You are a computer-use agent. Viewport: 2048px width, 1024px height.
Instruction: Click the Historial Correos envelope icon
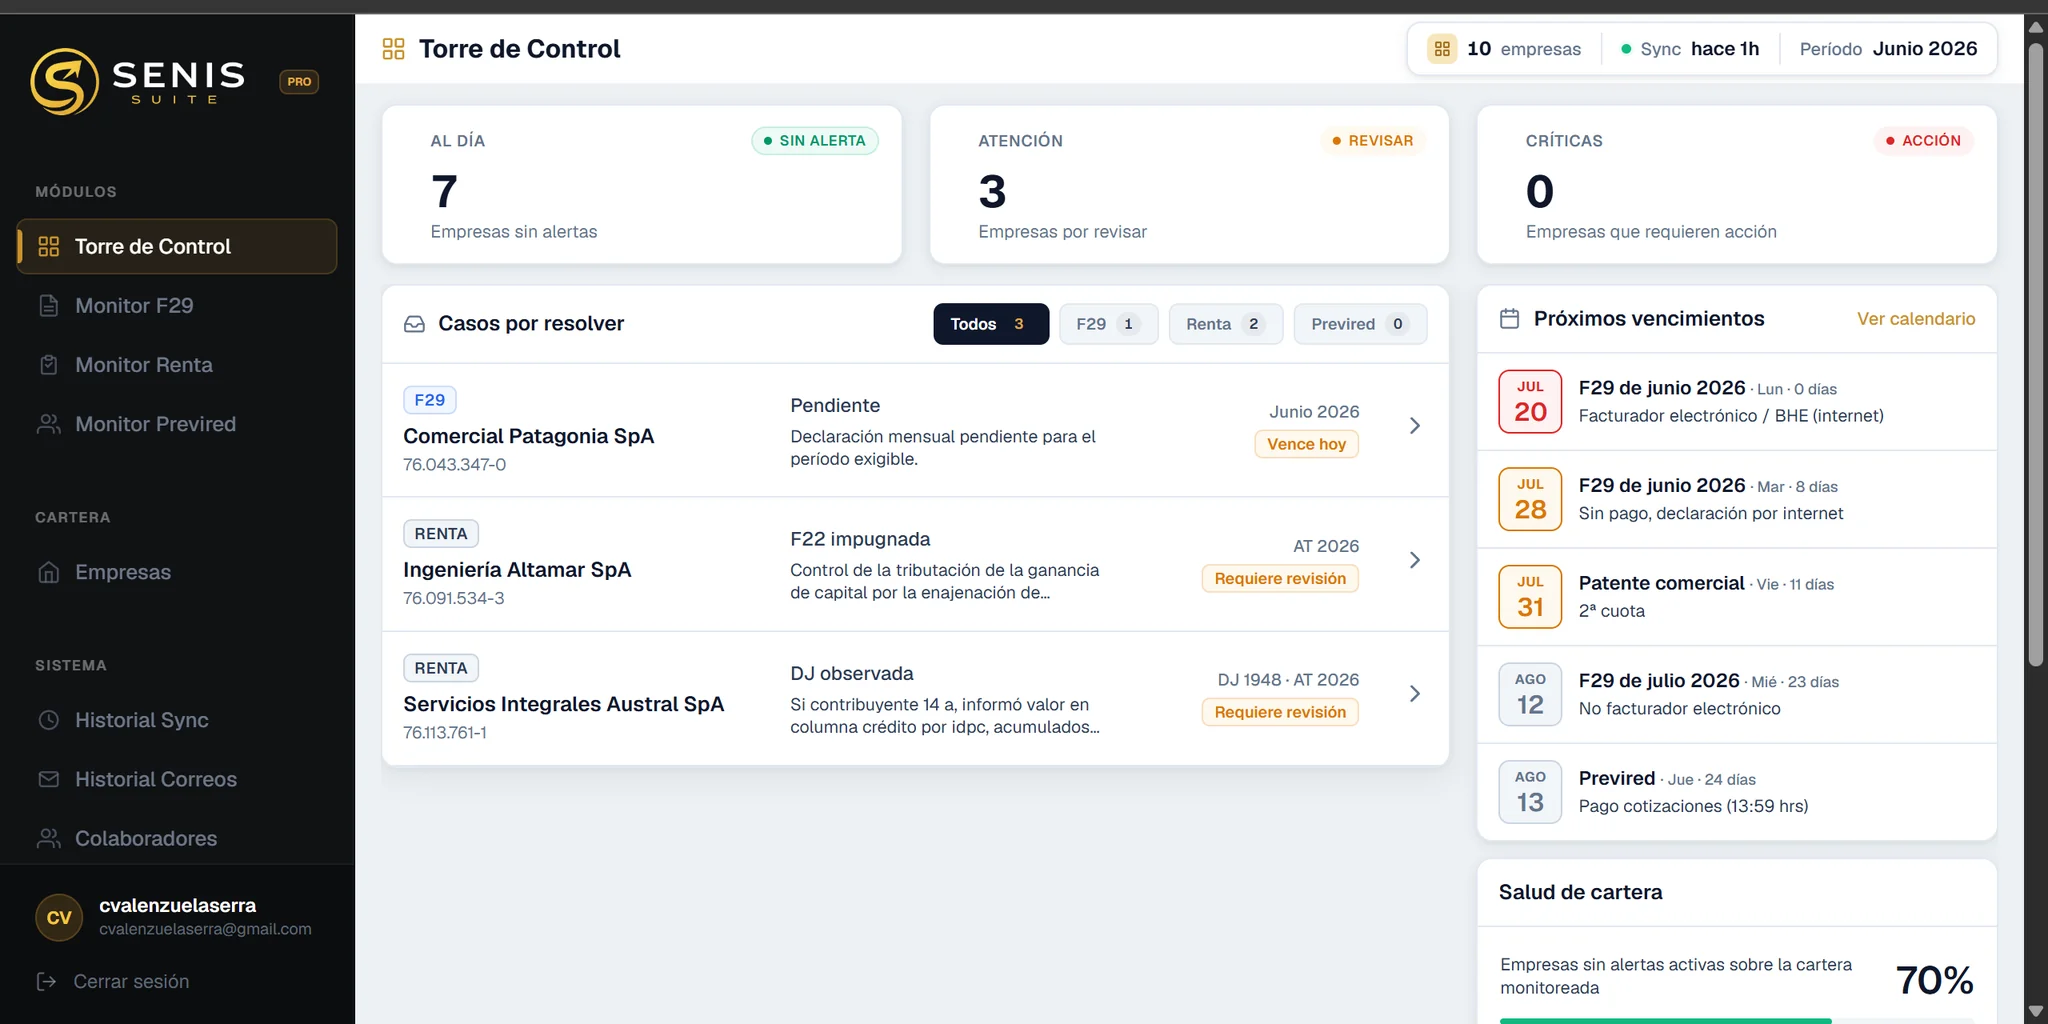(48, 779)
